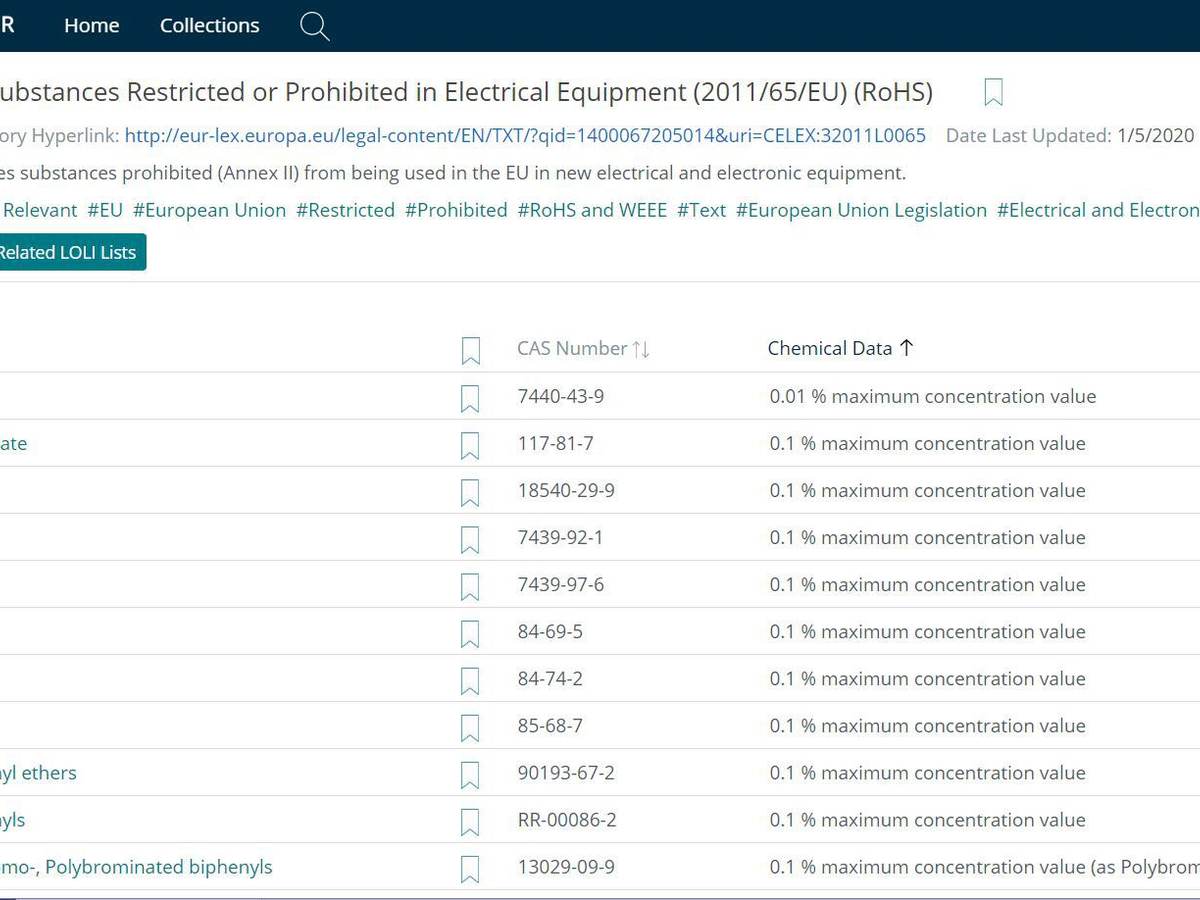Image resolution: width=1200 pixels, height=900 pixels.
Task: Click the CAS number 18540-29-9 cell
Action: [566, 490]
